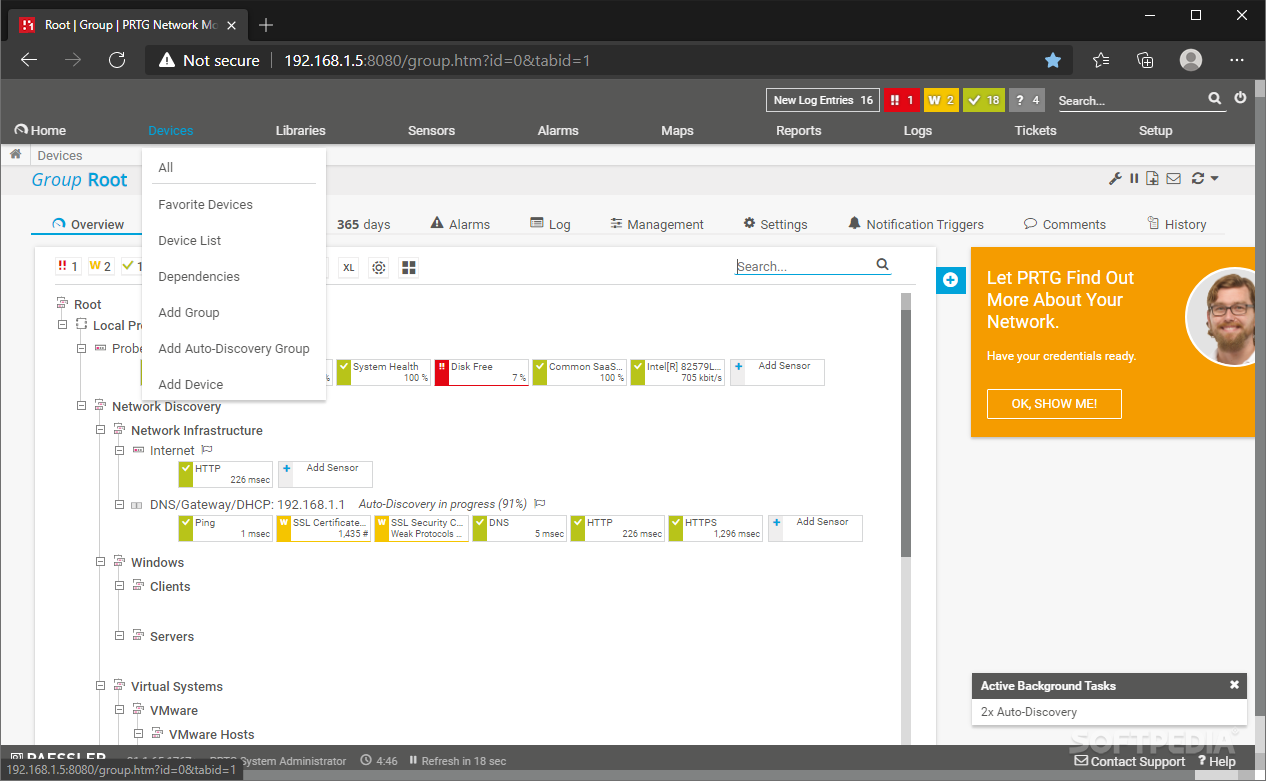Click the add ticket document icon
Viewport: 1266px width, 781px height.
[1153, 179]
